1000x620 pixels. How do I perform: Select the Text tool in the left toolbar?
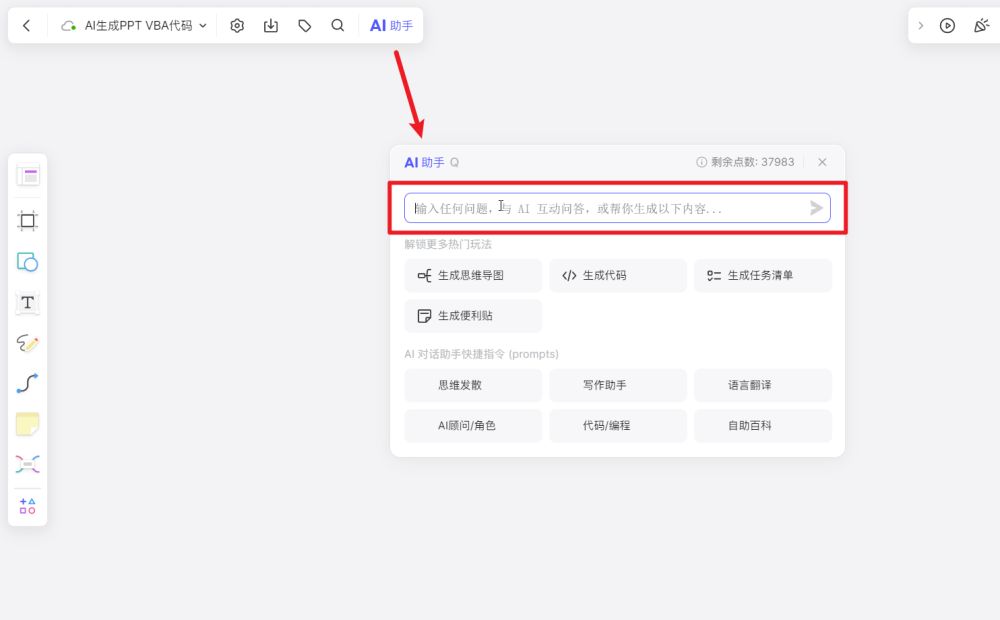tap(27, 303)
